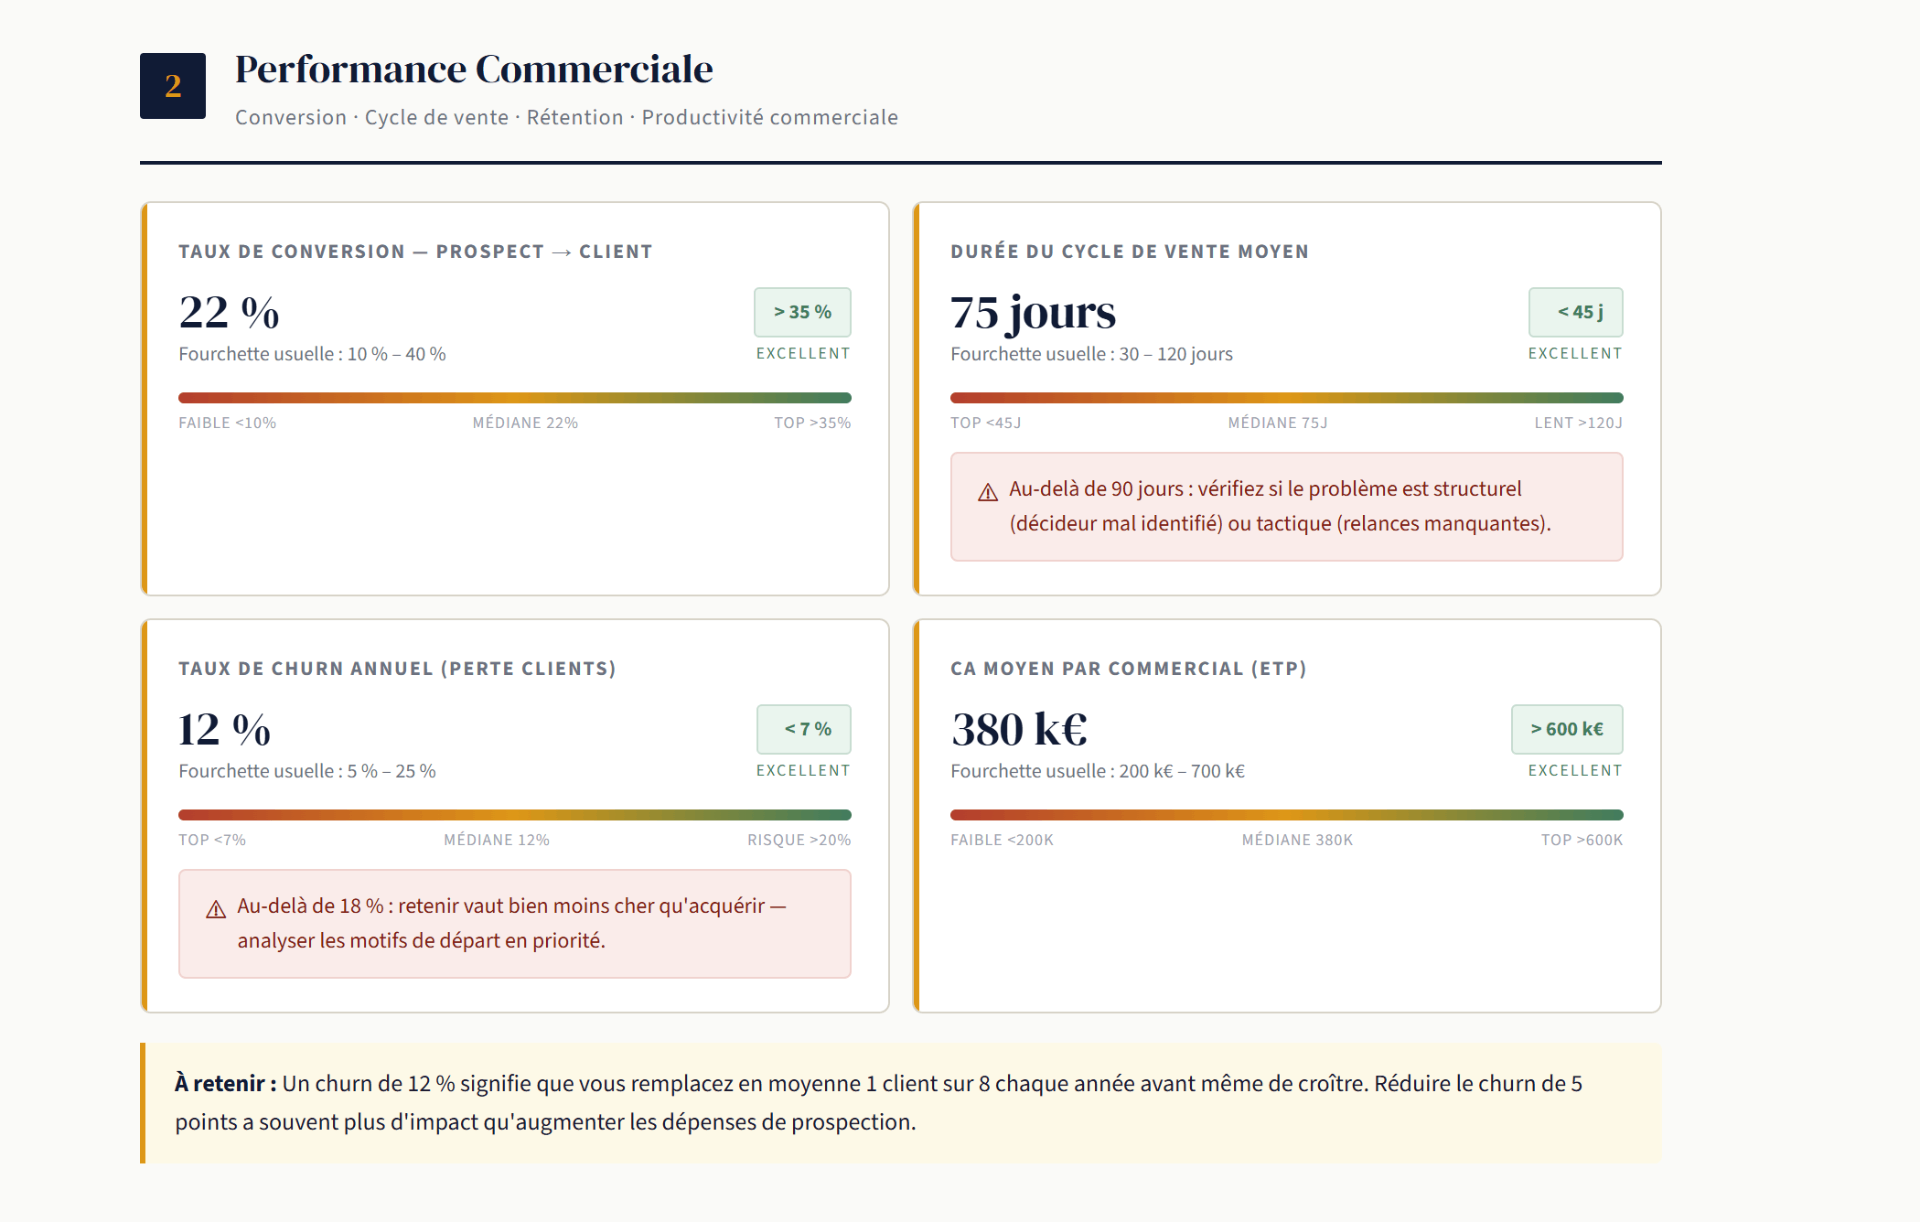Viewport: 1920px width, 1222px height.
Task: Click the 22 % conversion value
Action: coord(229,312)
